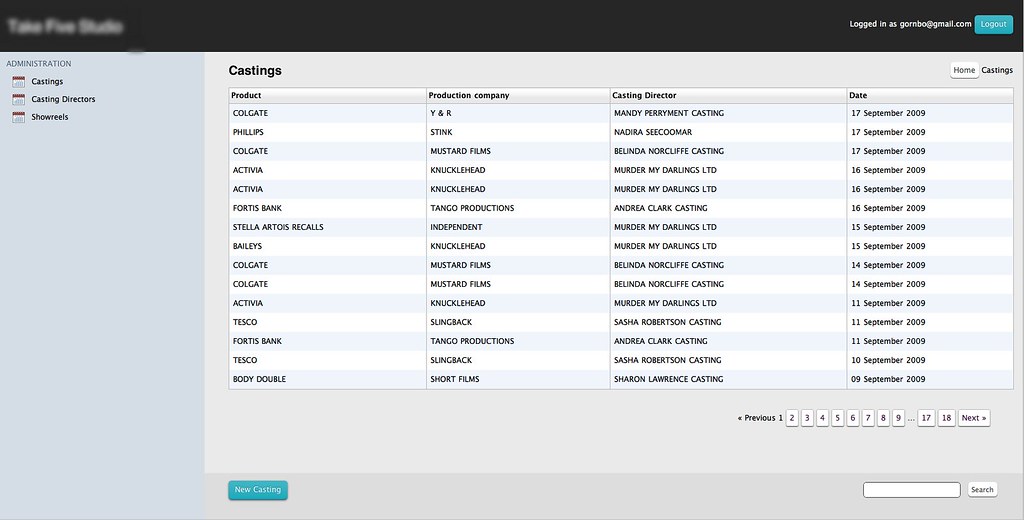Go to page 8

click(883, 418)
